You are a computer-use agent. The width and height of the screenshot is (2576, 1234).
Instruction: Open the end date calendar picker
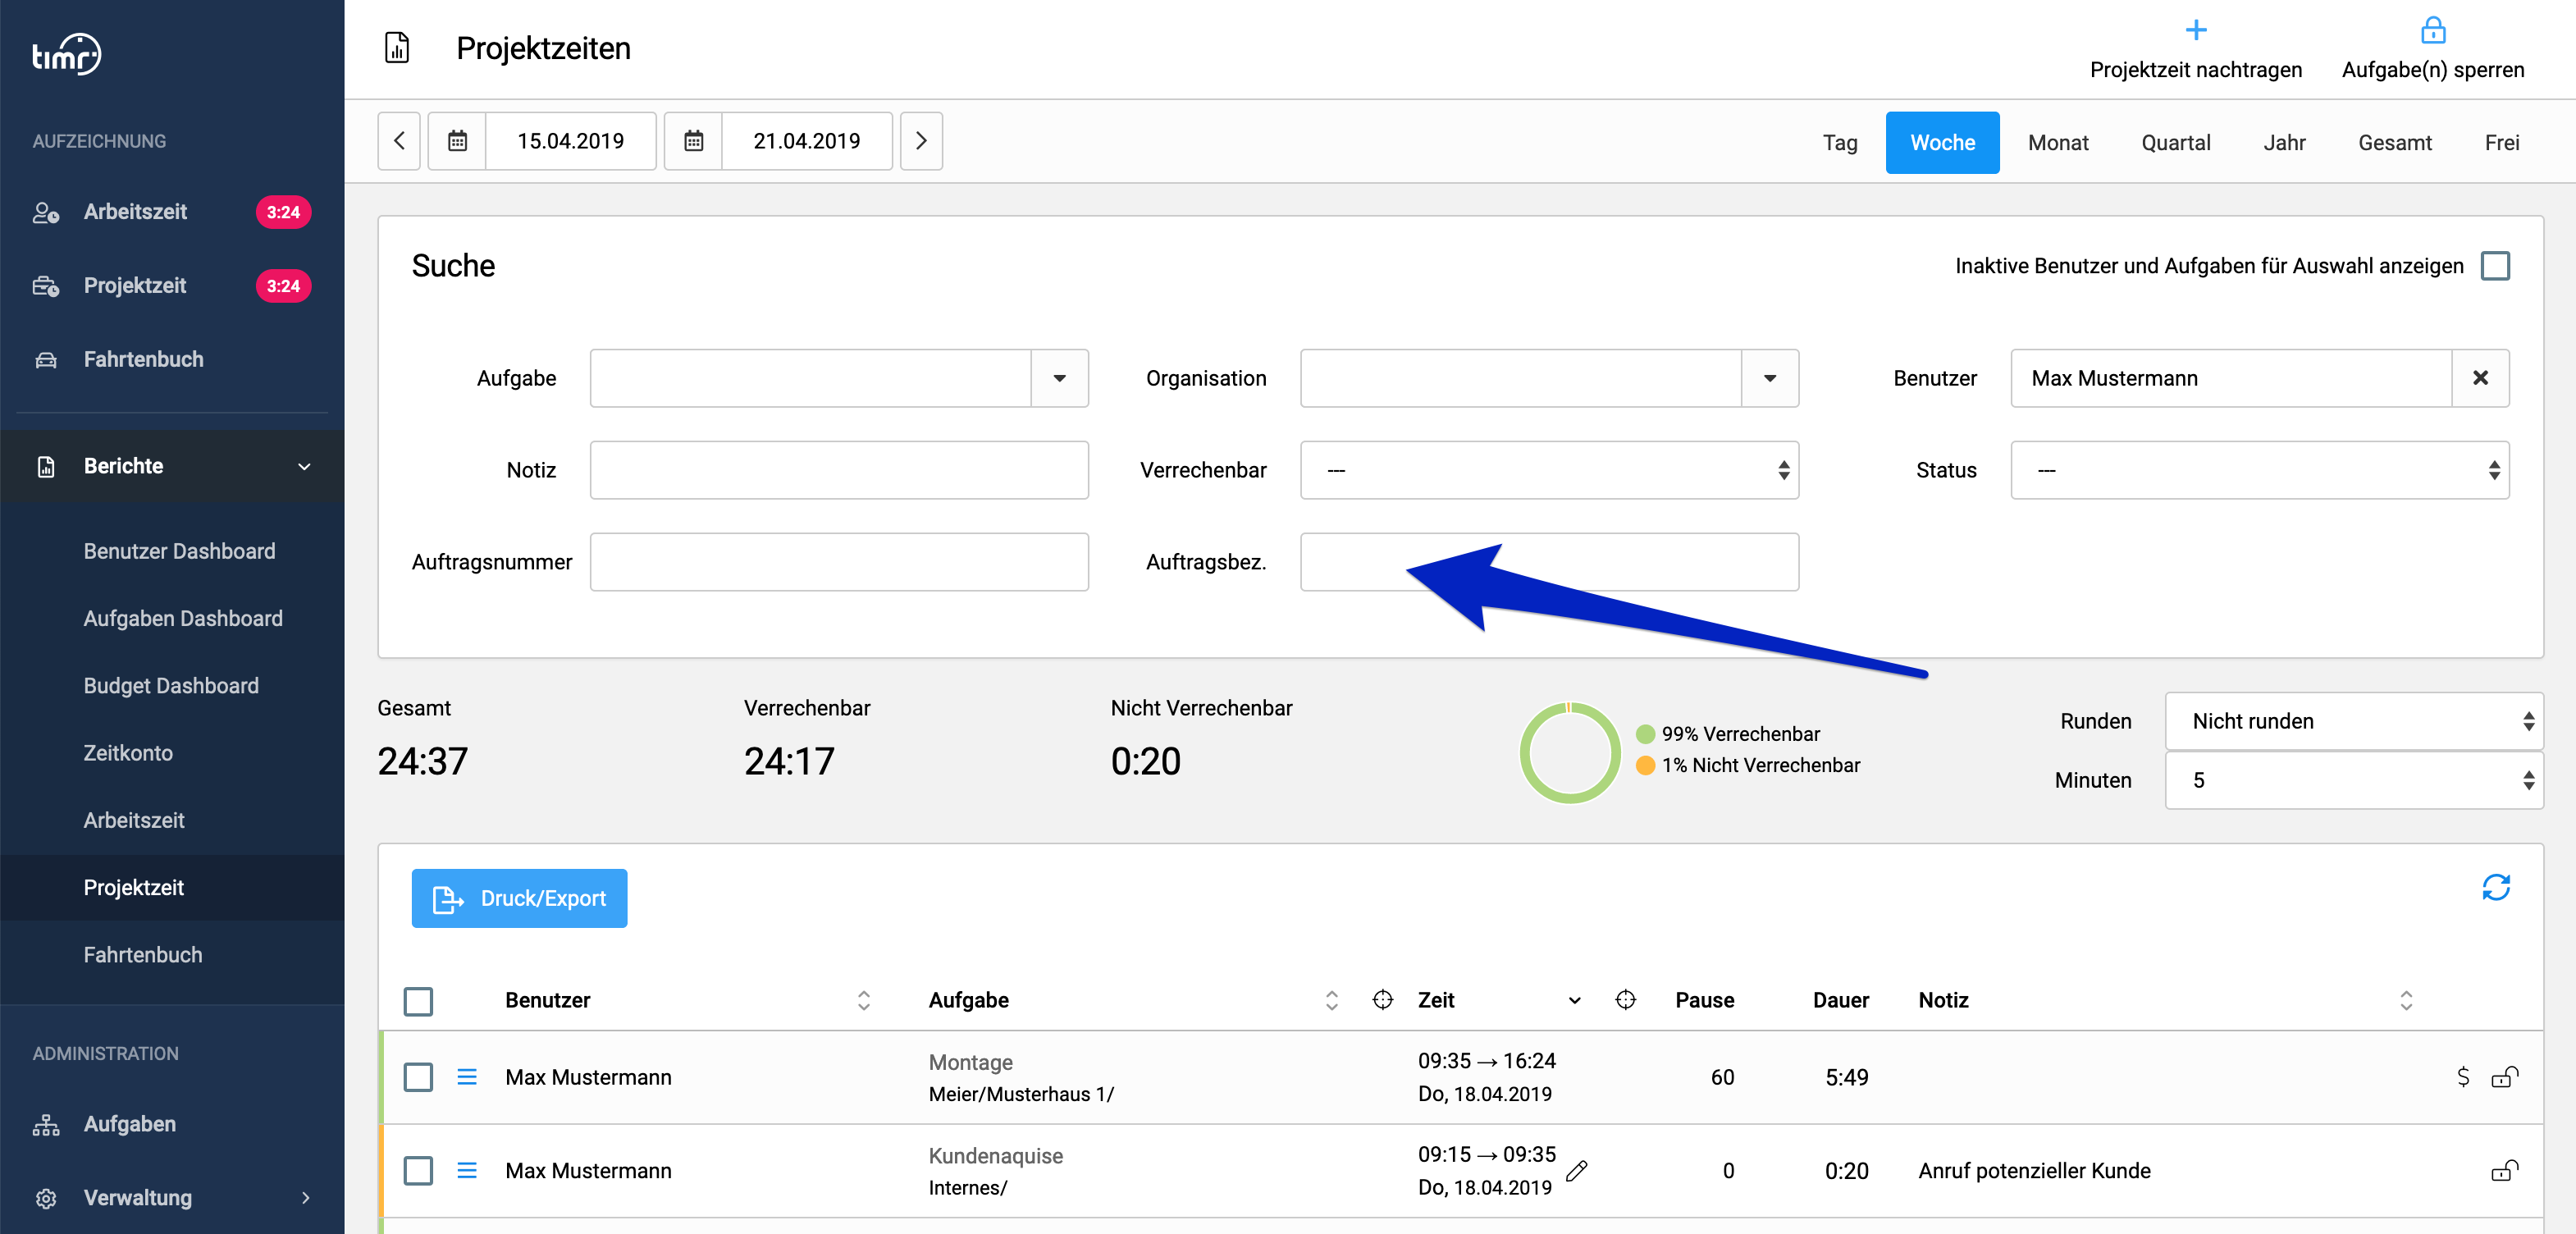(693, 141)
